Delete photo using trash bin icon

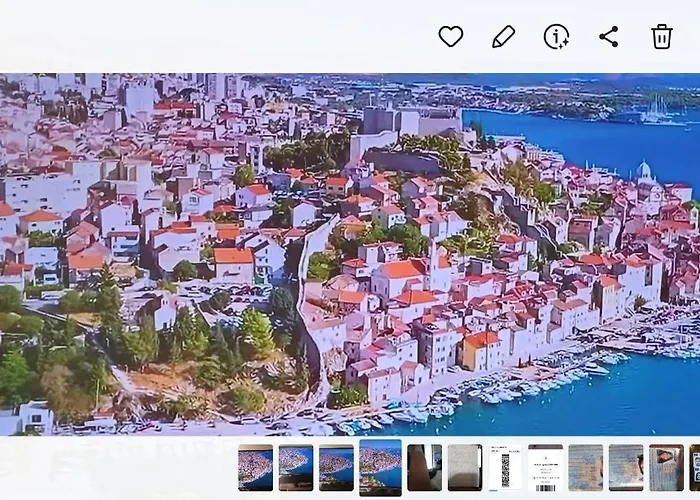pos(662,37)
